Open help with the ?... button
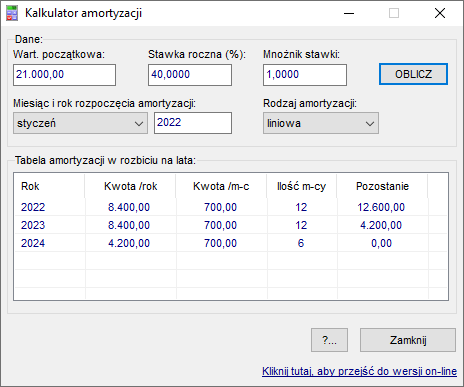The width and height of the screenshot is (464, 387). point(329,340)
